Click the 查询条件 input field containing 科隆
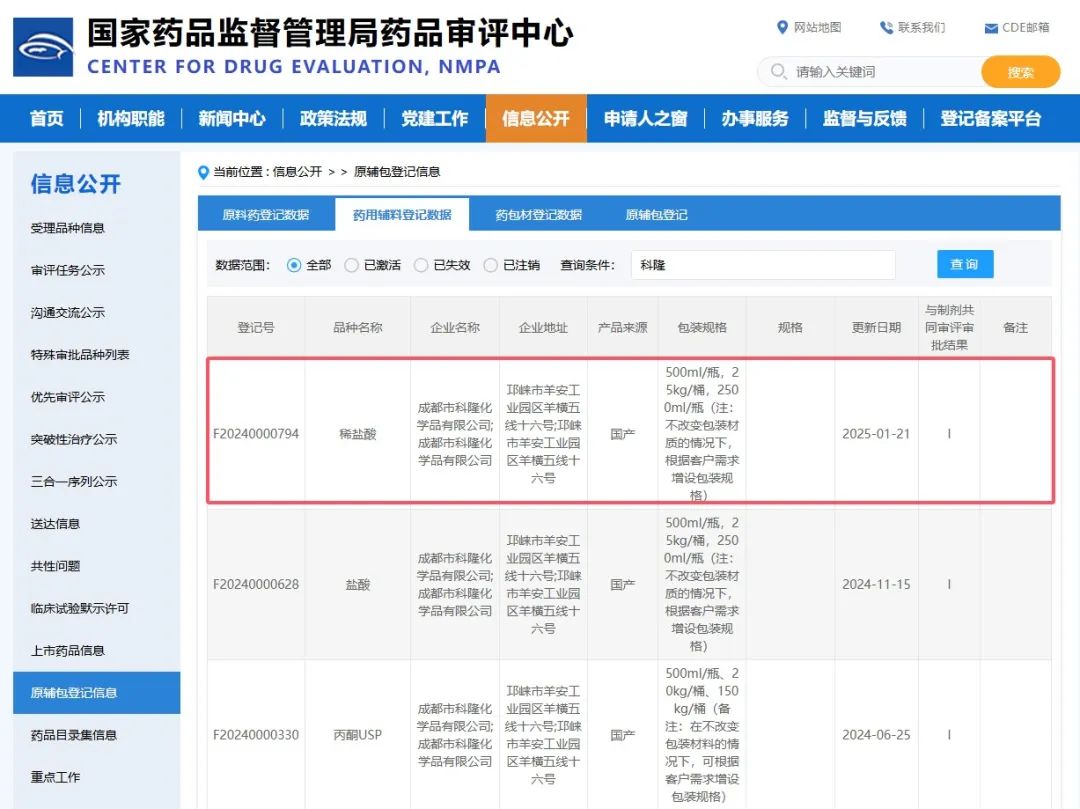This screenshot has width=1080, height=809. [x=763, y=265]
